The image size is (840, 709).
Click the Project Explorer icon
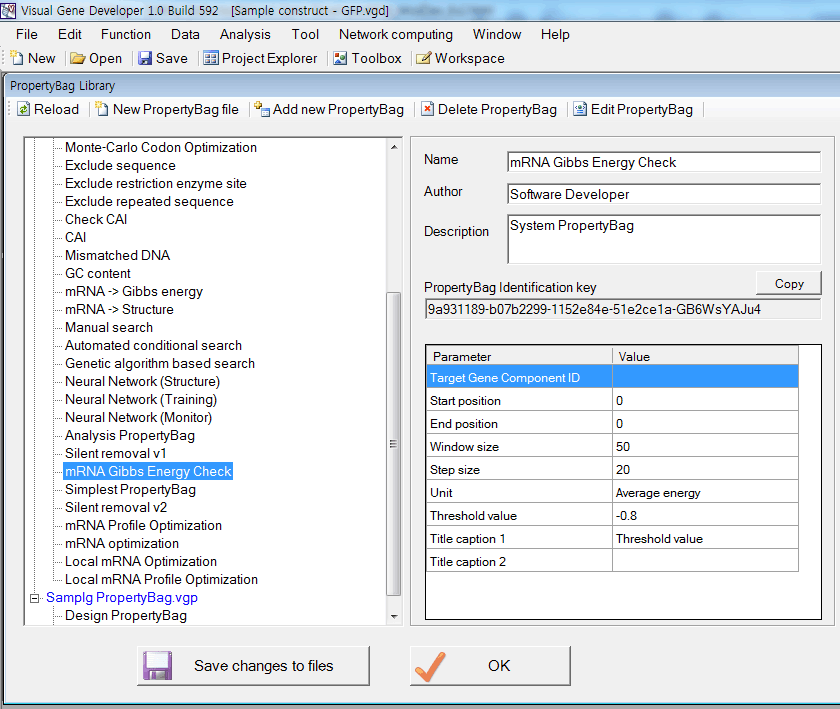click(211, 58)
